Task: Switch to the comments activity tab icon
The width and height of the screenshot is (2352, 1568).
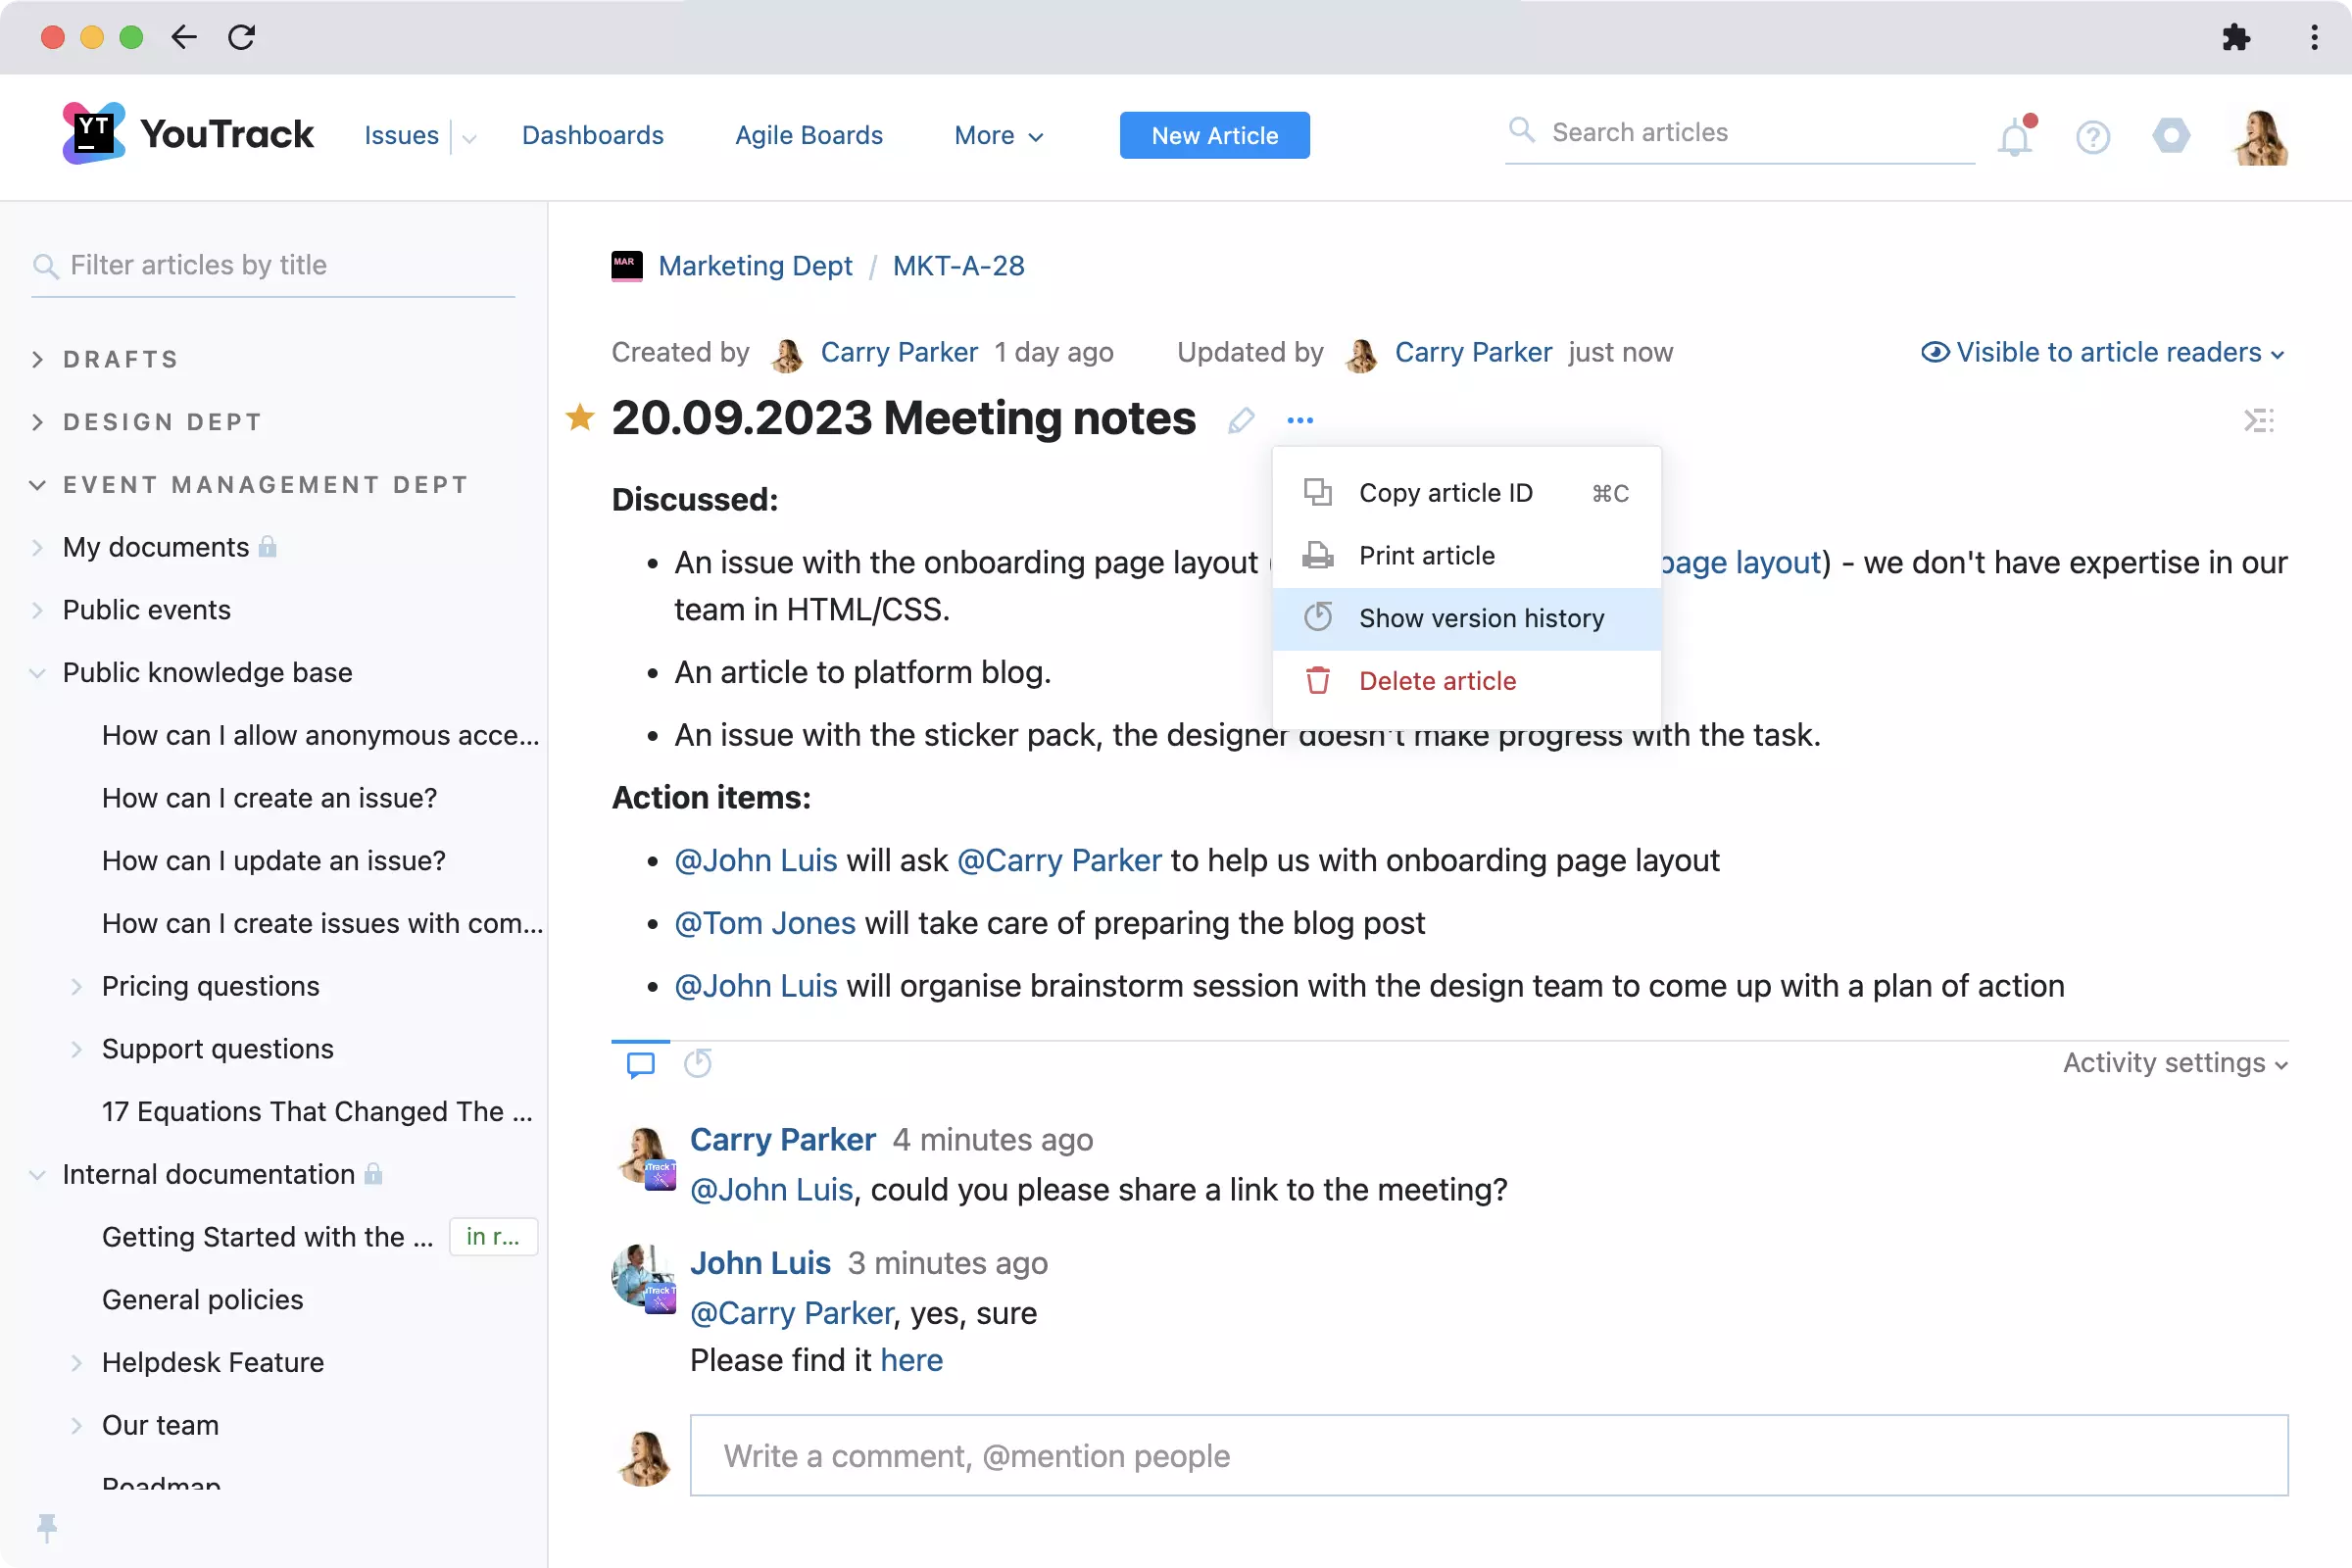Action: pos(641,1064)
